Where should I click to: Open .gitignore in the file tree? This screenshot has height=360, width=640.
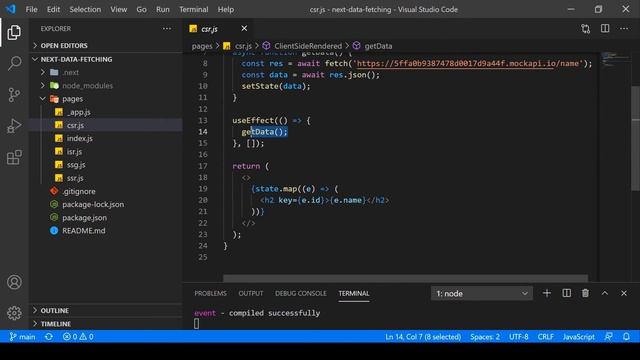(106, 191)
